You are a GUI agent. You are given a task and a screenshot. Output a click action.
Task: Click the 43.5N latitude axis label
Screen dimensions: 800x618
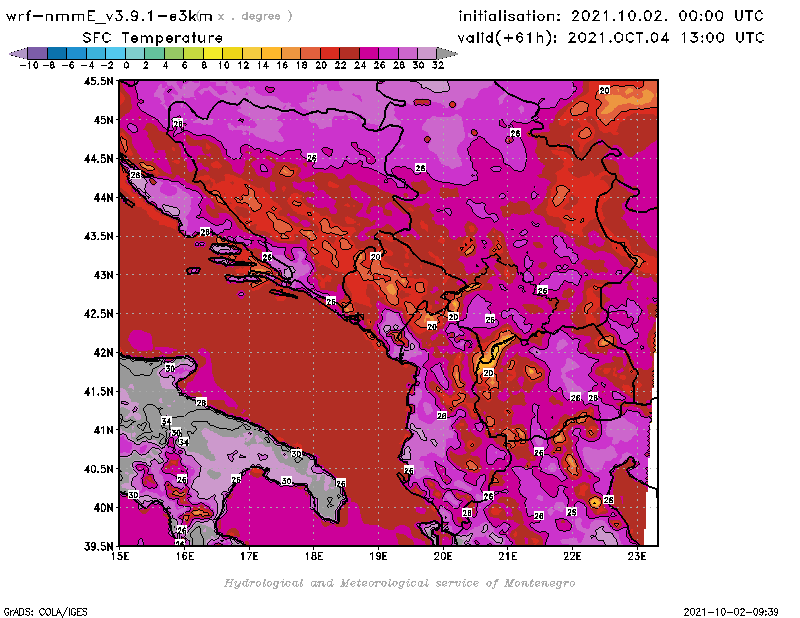click(99, 236)
